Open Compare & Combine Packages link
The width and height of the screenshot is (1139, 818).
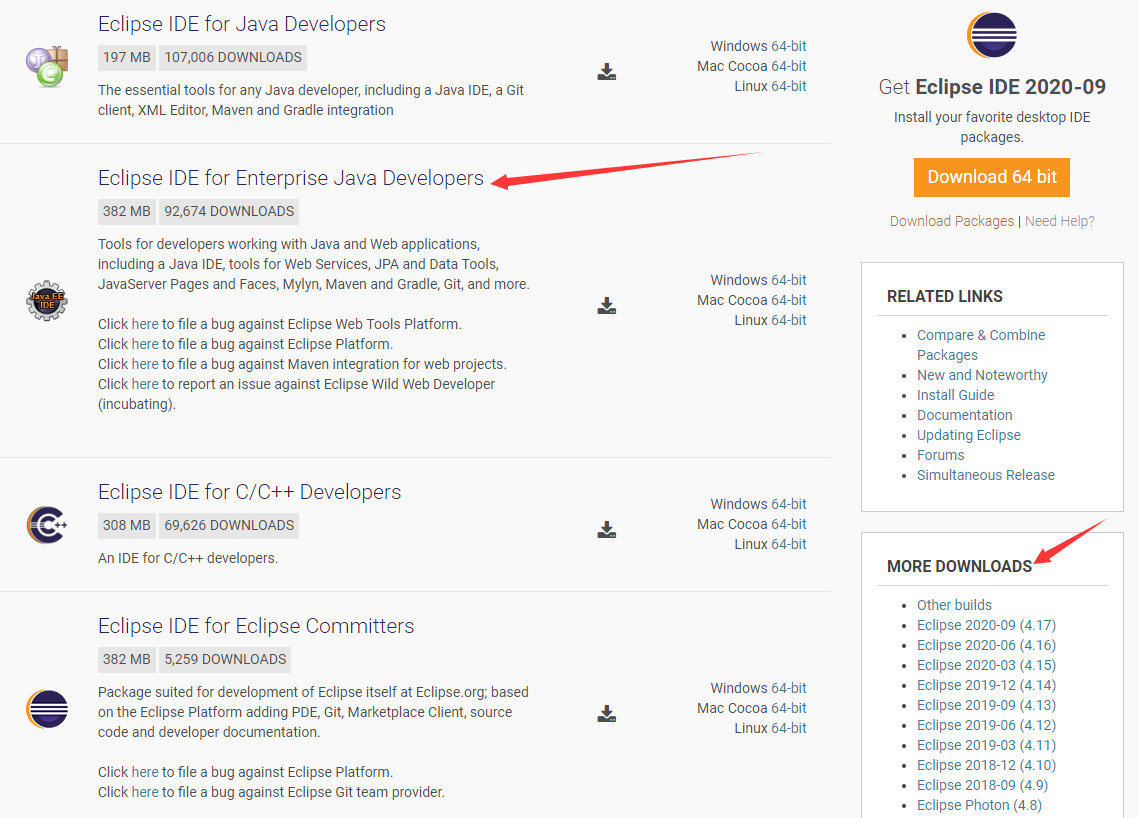point(981,345)
